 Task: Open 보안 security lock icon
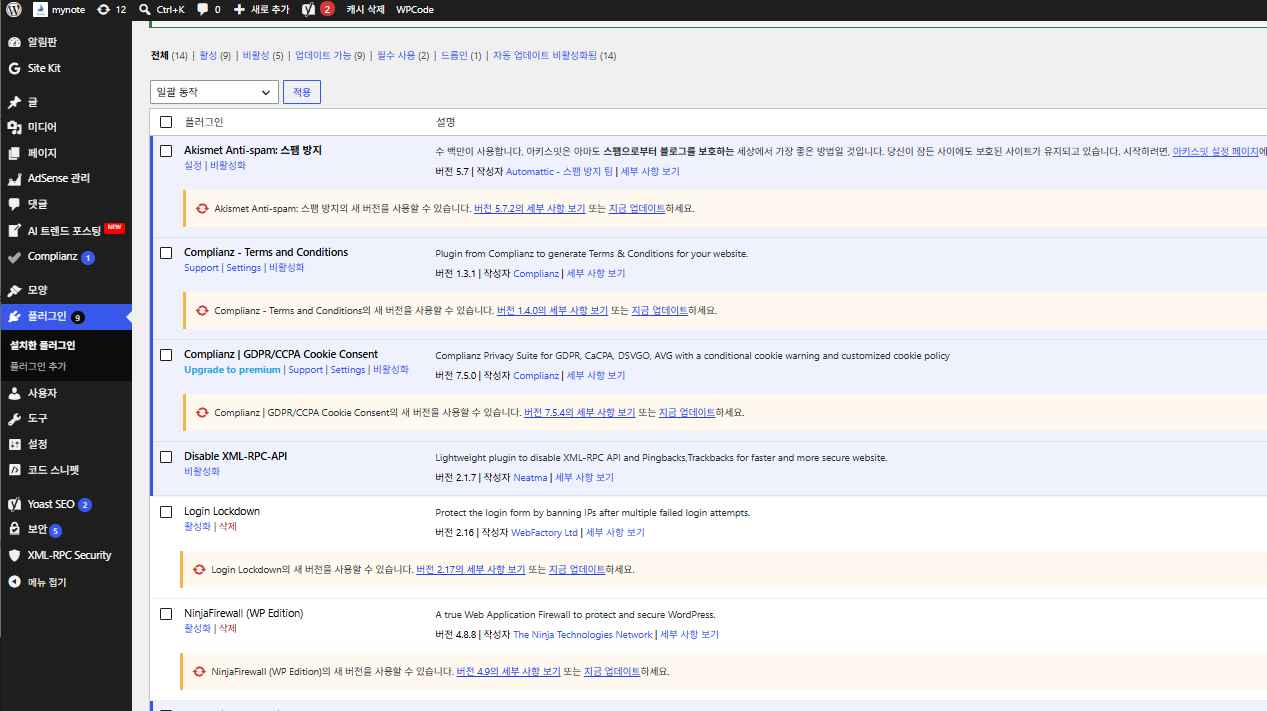coord(14,529)
